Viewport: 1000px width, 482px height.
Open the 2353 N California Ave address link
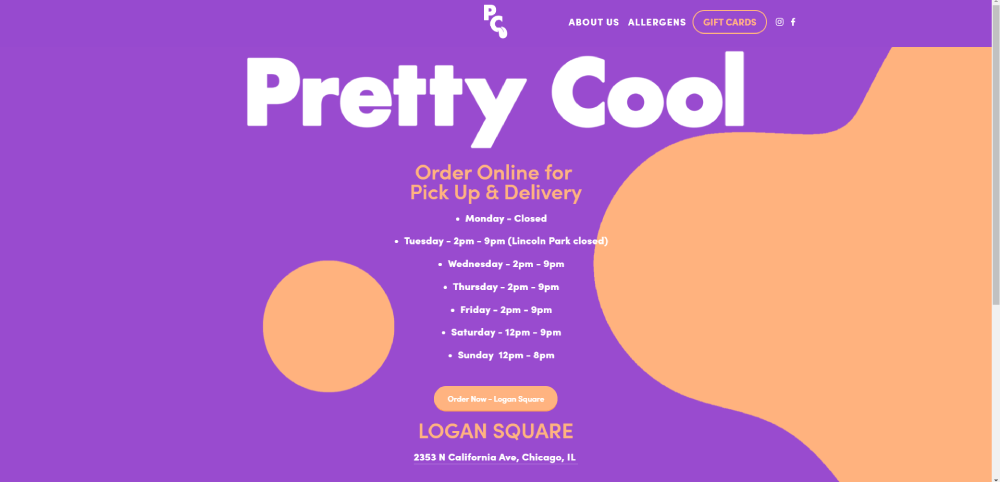[495, 458]
